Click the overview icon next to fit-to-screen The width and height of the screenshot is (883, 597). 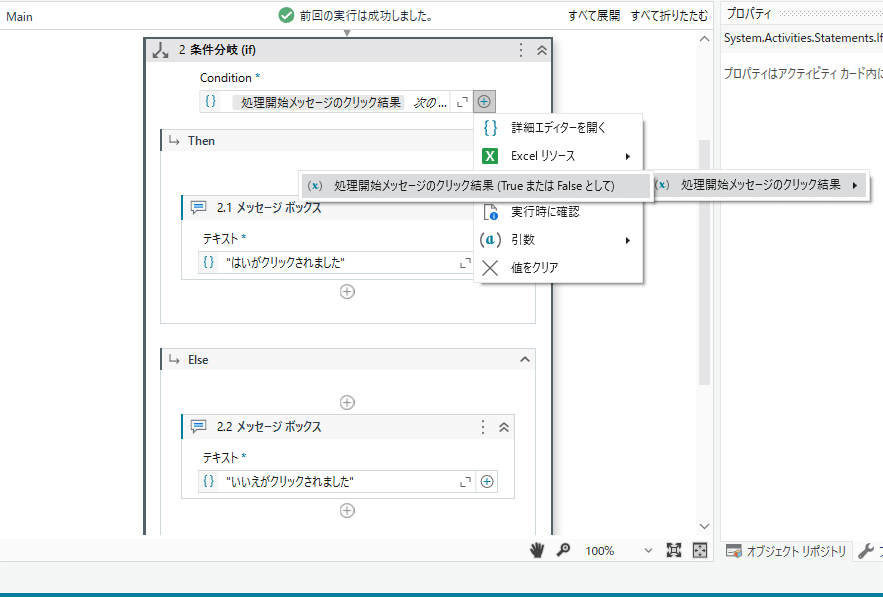(700, 550)
